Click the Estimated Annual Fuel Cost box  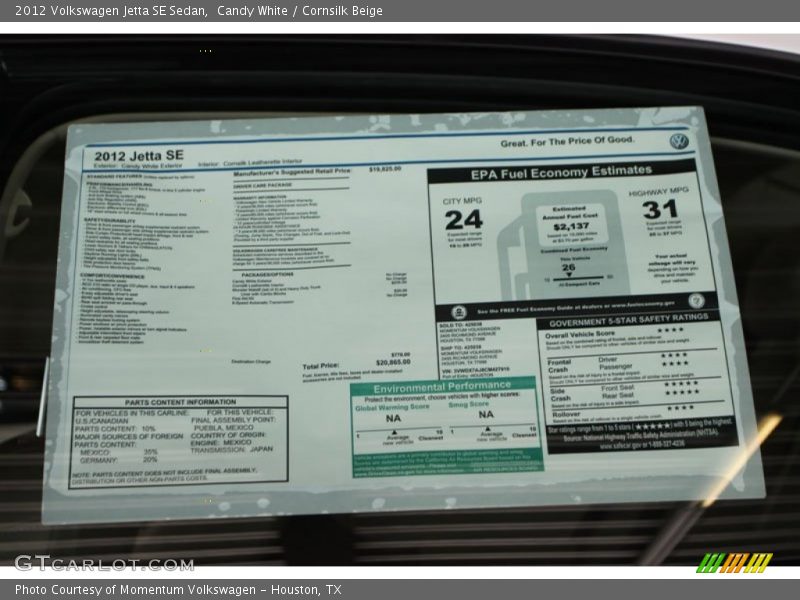pyautogui.click(x=571, y=222)
